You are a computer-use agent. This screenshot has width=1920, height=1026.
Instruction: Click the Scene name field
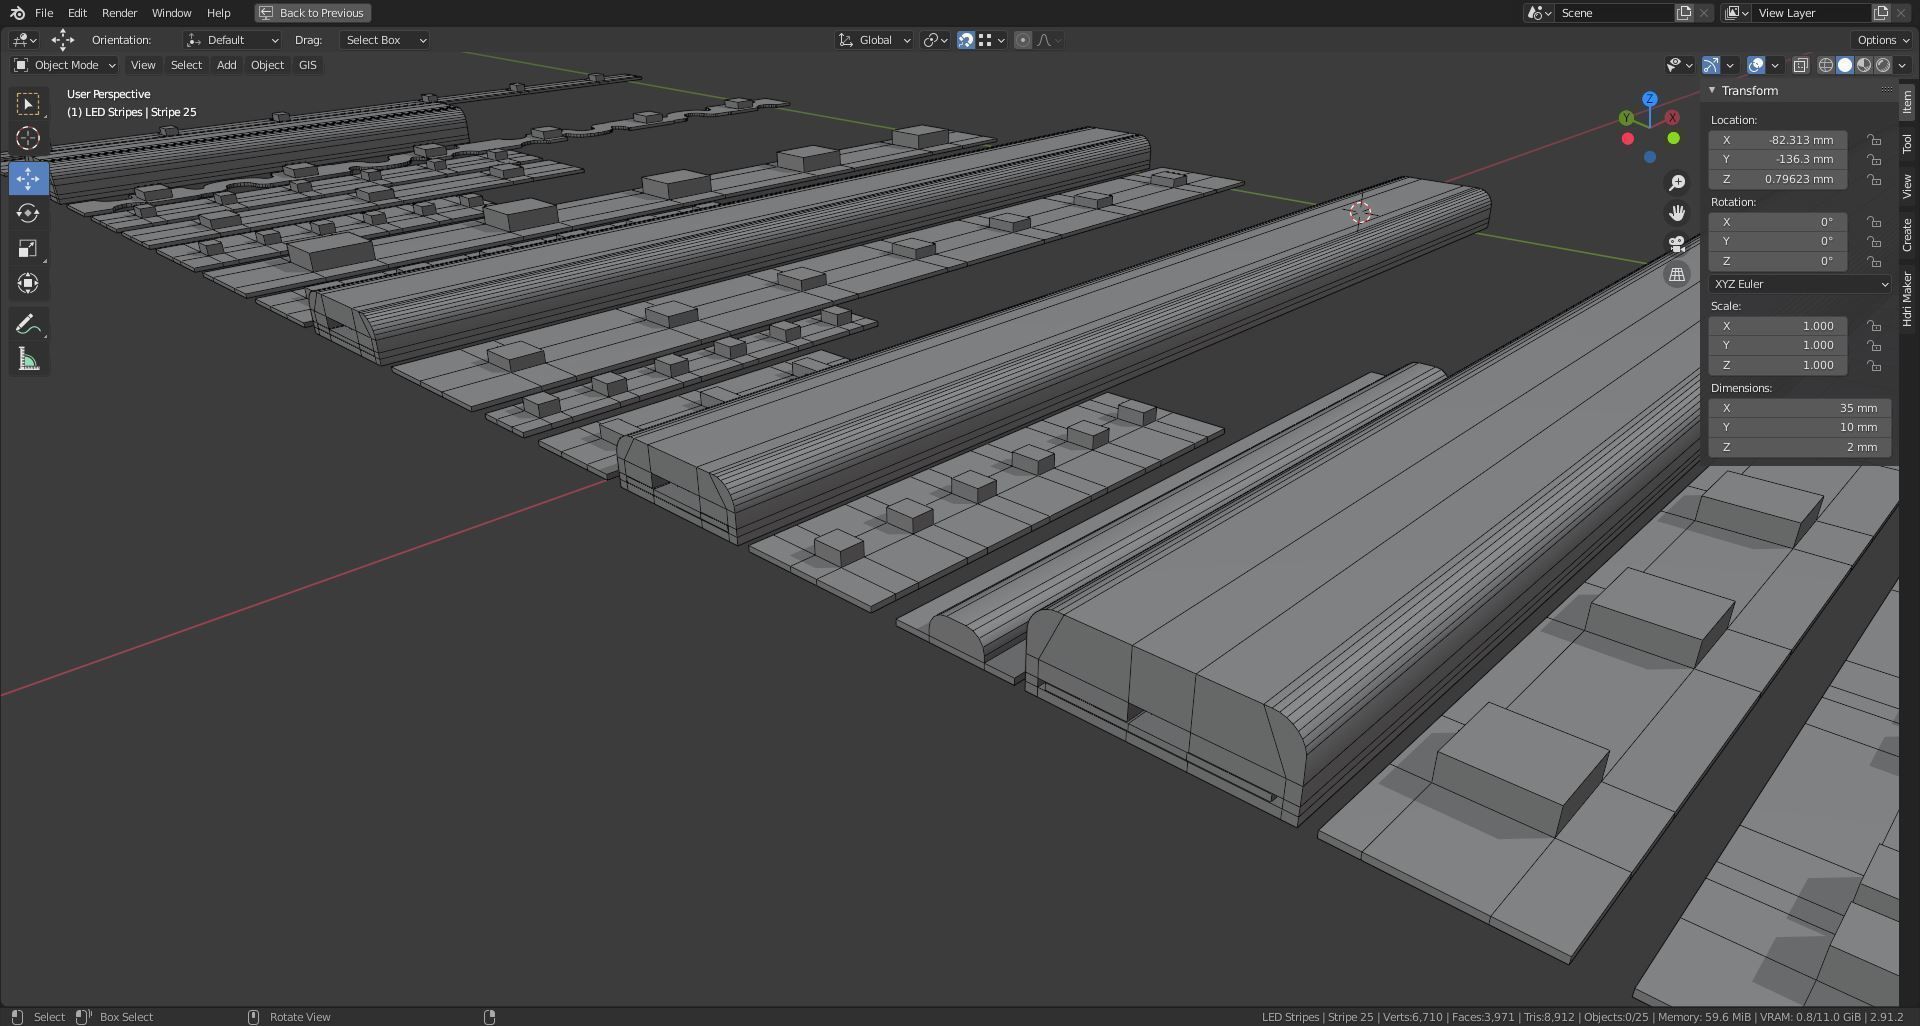(1615, 13)
